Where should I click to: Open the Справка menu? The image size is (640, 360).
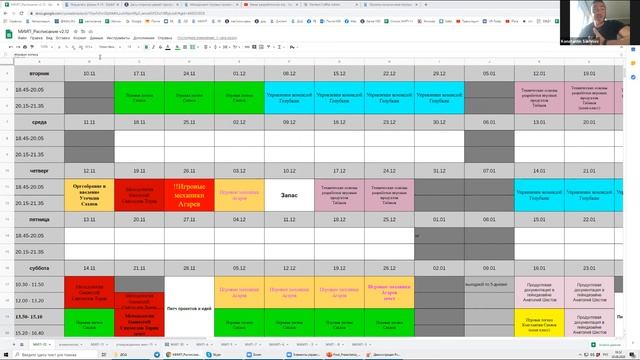[165, 38]
